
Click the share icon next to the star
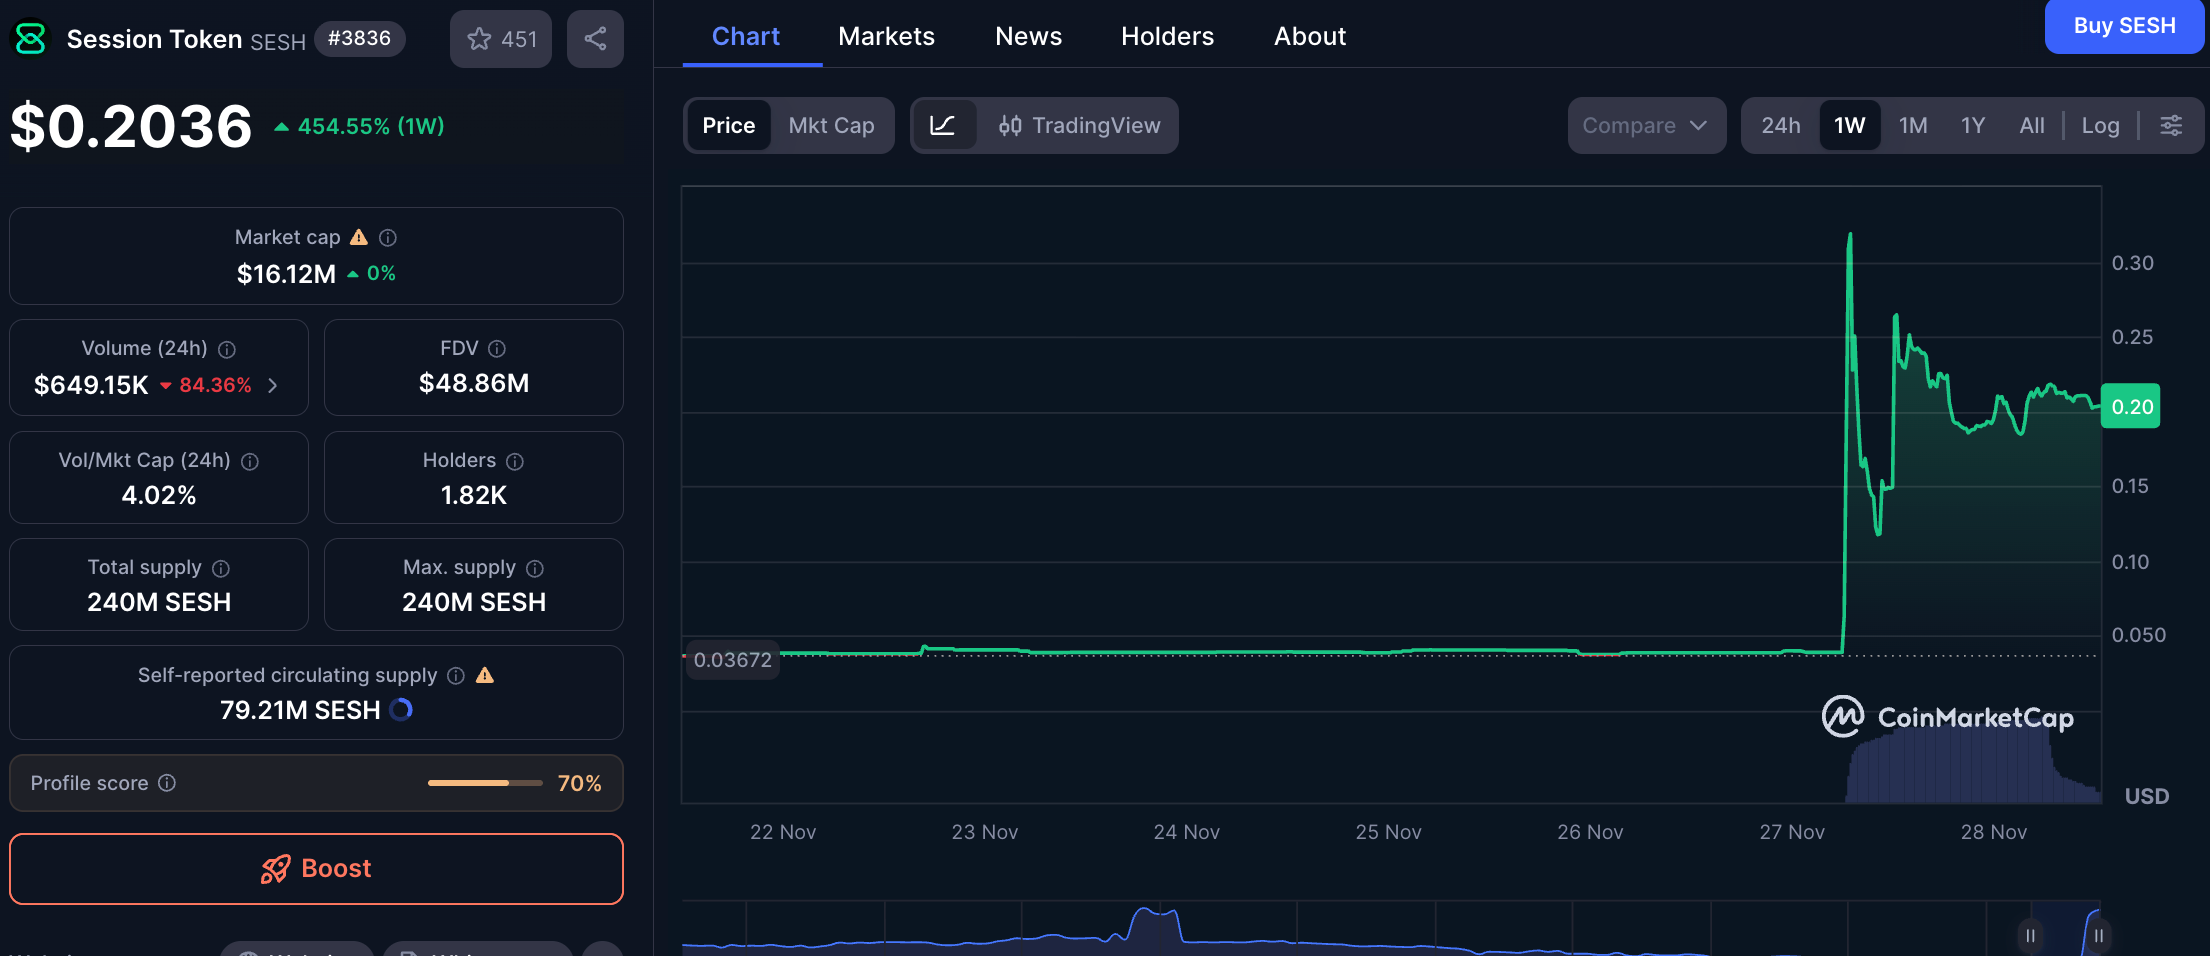coord(595,38)
